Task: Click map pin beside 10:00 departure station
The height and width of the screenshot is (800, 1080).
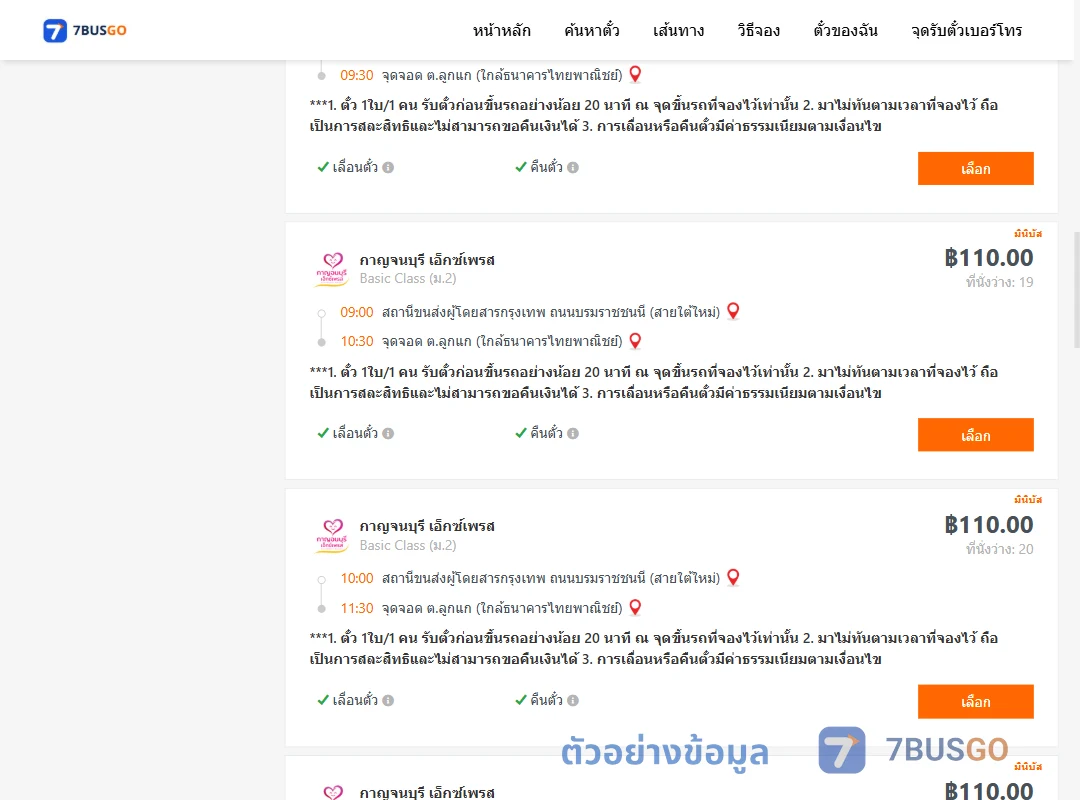Action: pos(733,577)
